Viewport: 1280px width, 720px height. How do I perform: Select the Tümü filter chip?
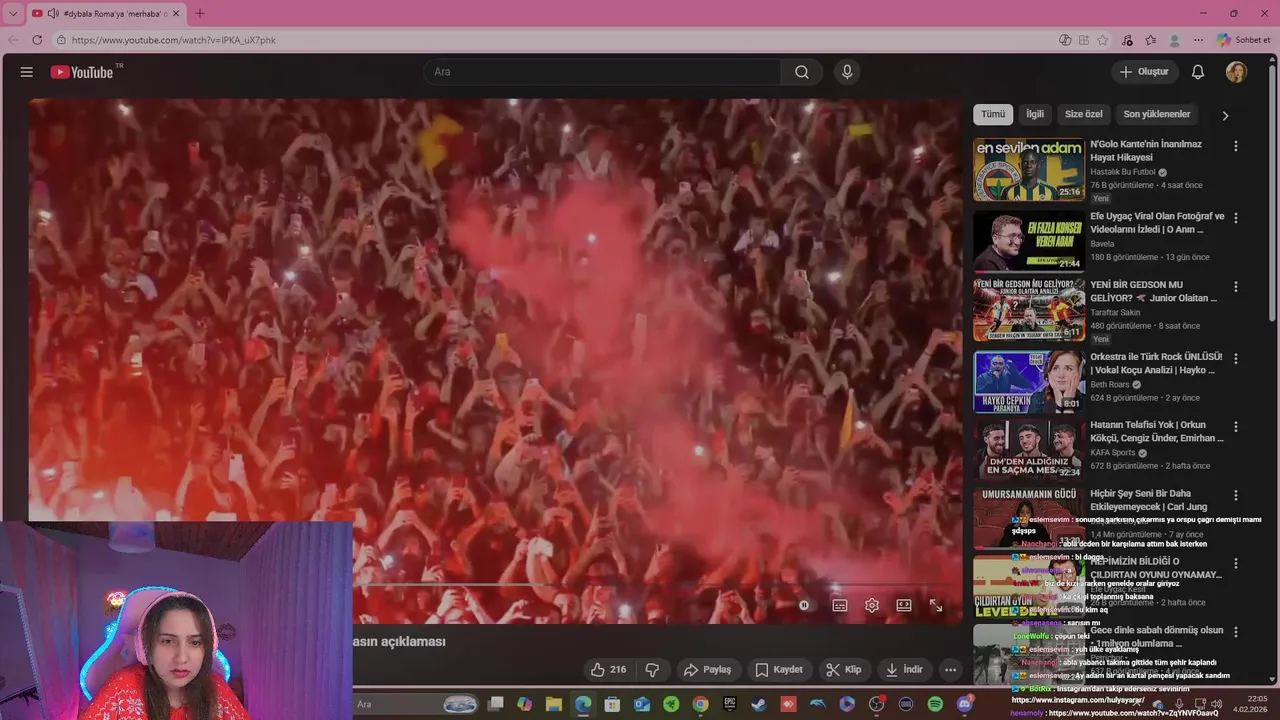click(x=993, y=114)
